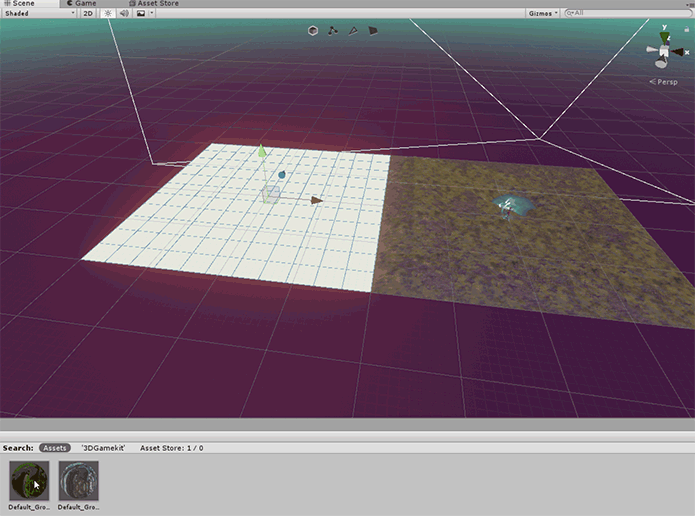Viewport: 695px width, 516px height.
Task: Toggle 2D view mode button
Action: (88, 14)
